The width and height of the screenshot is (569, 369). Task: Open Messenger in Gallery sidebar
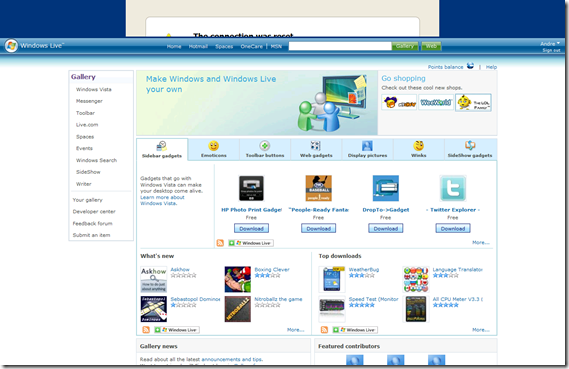click(x=89, y=101)
